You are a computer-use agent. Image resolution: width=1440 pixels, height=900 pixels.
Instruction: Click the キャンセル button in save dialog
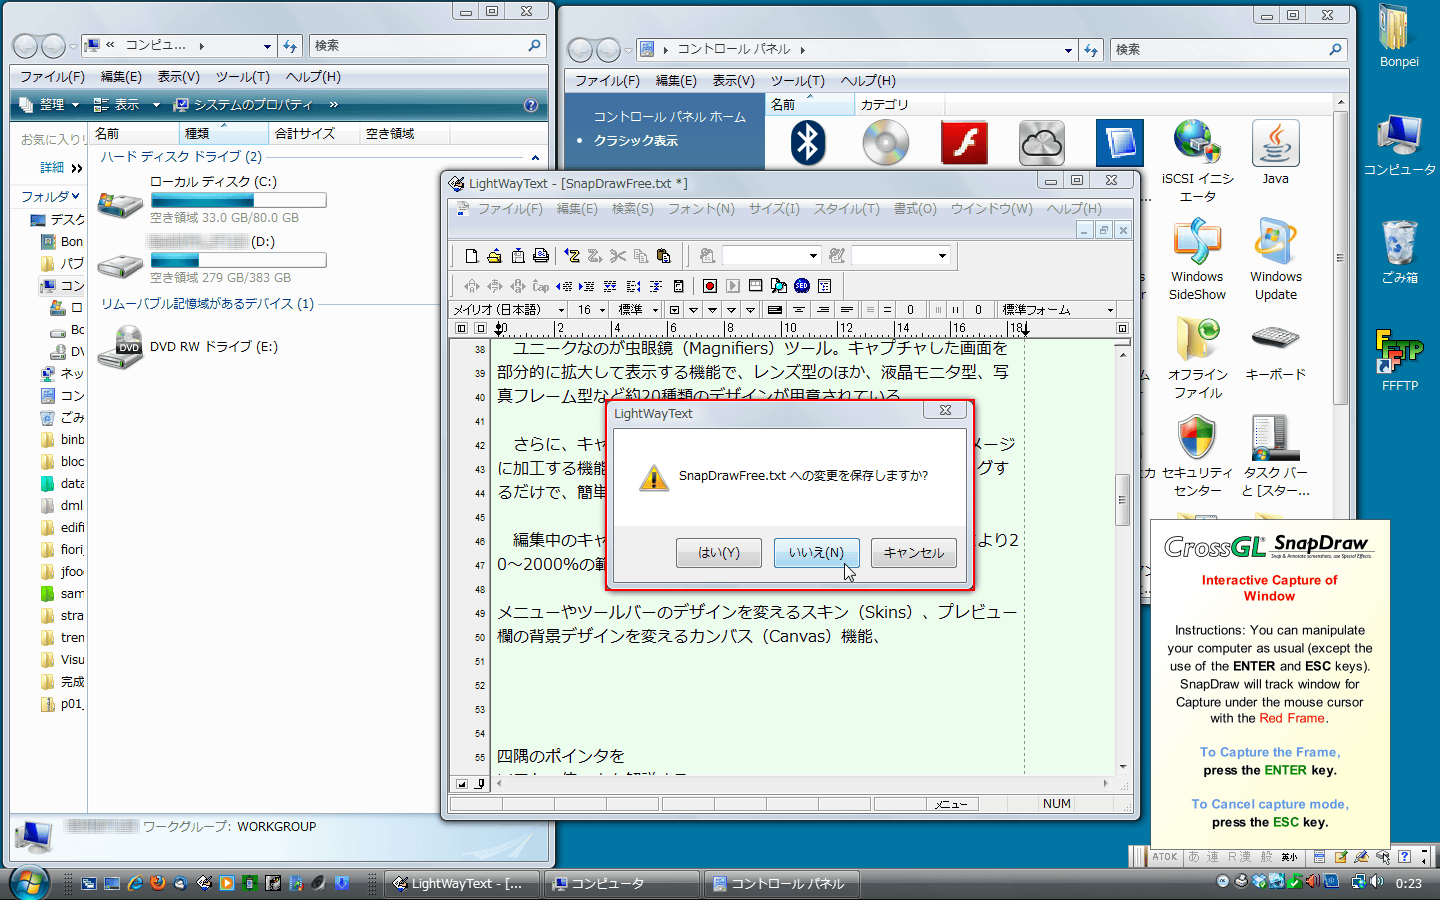point(914,553)
